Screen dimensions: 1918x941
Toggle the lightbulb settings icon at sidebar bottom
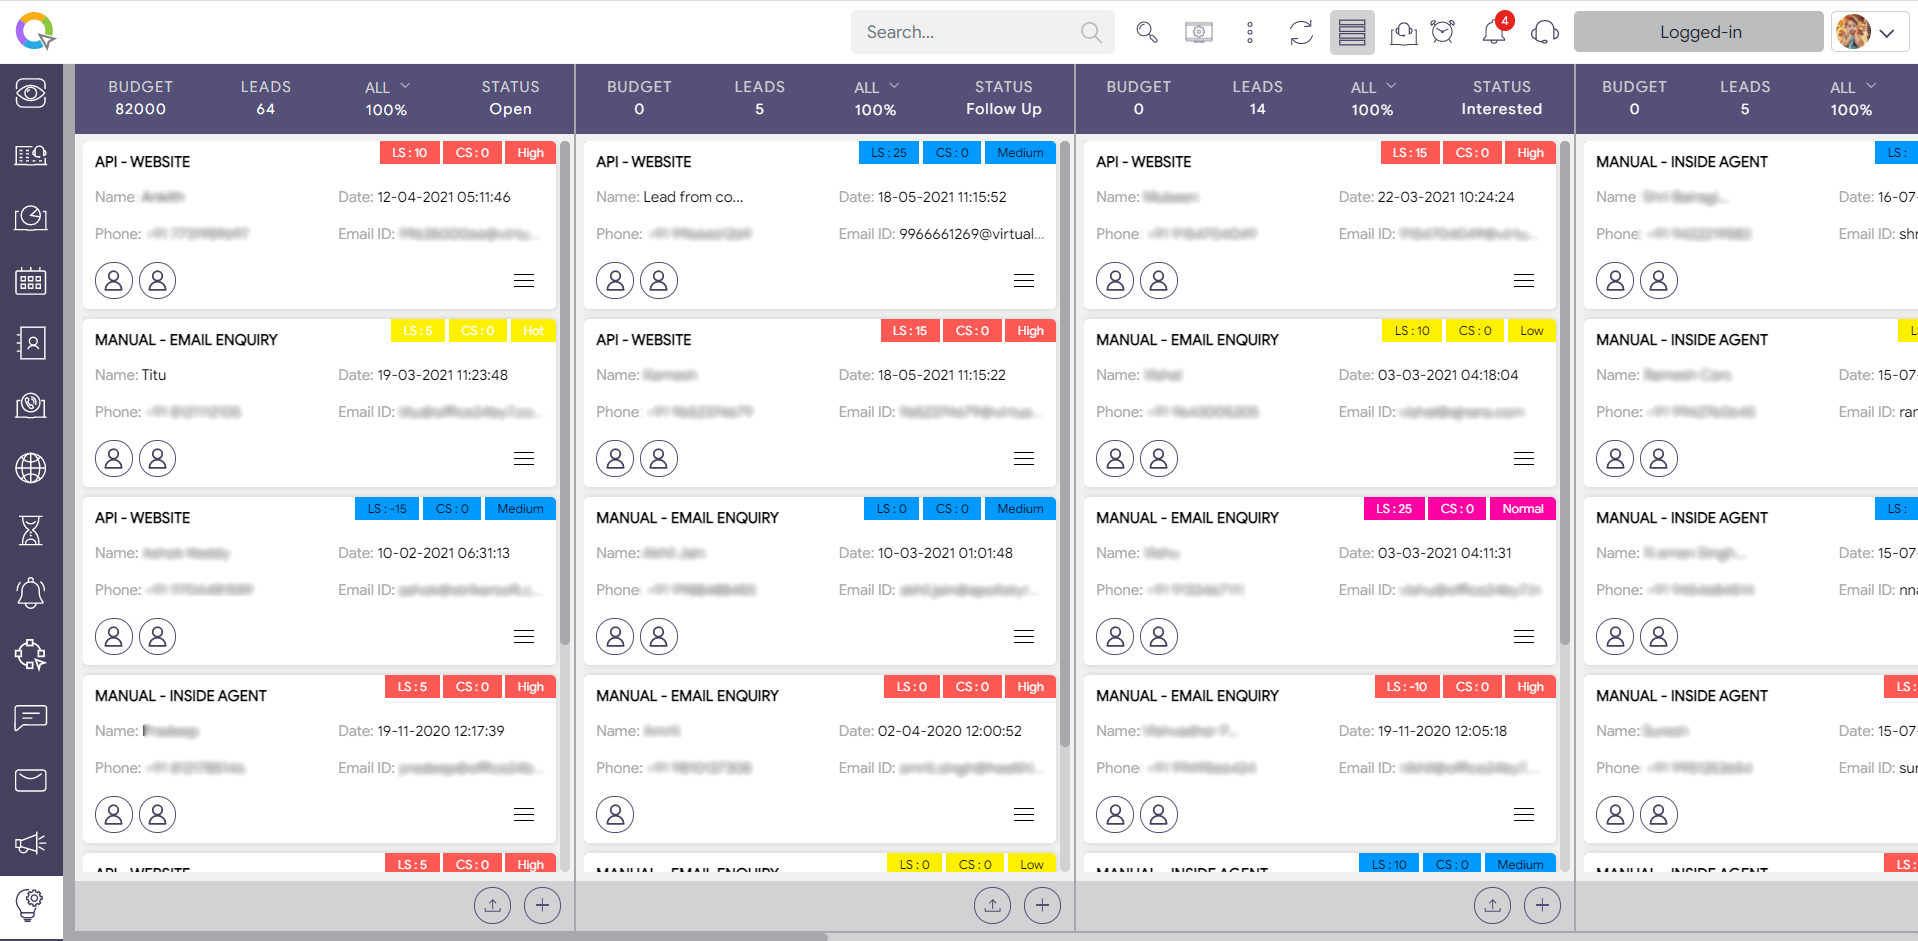(x=30, y=906)
